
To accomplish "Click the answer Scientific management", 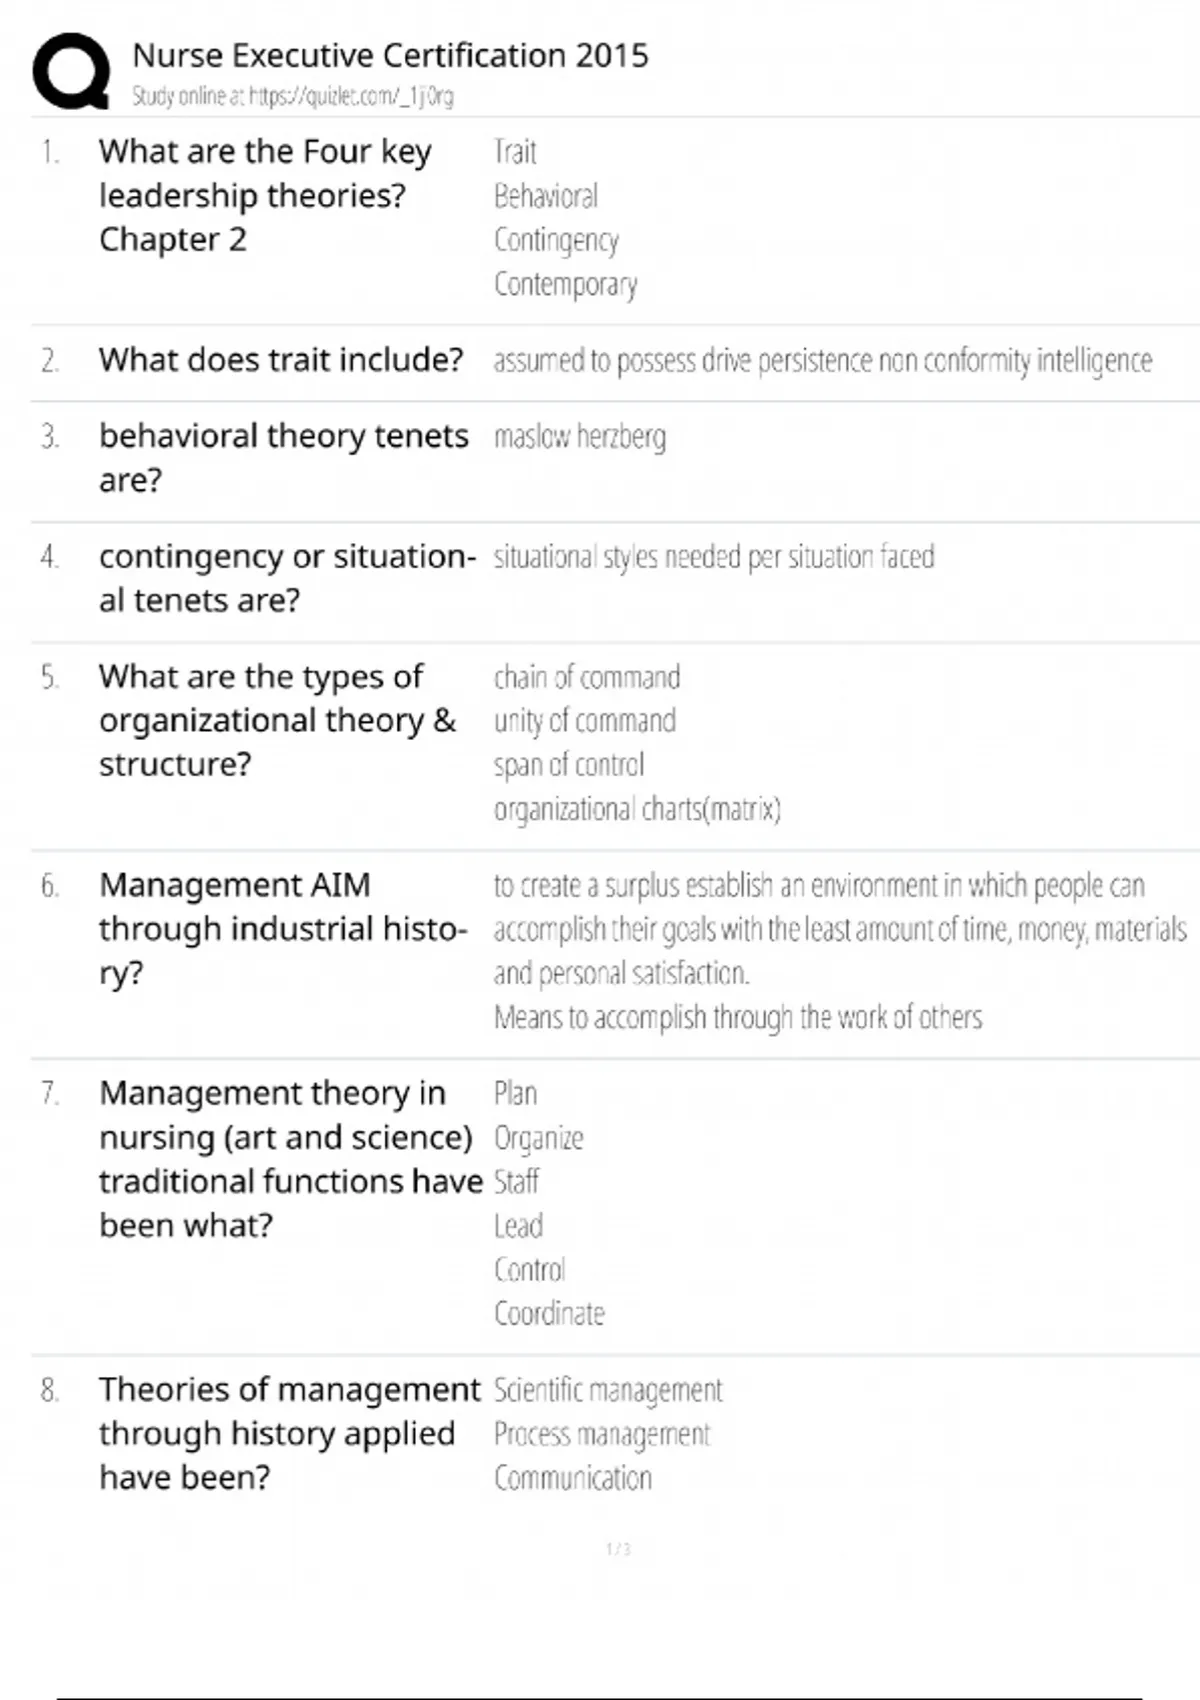I will [x=608, y=1390].
